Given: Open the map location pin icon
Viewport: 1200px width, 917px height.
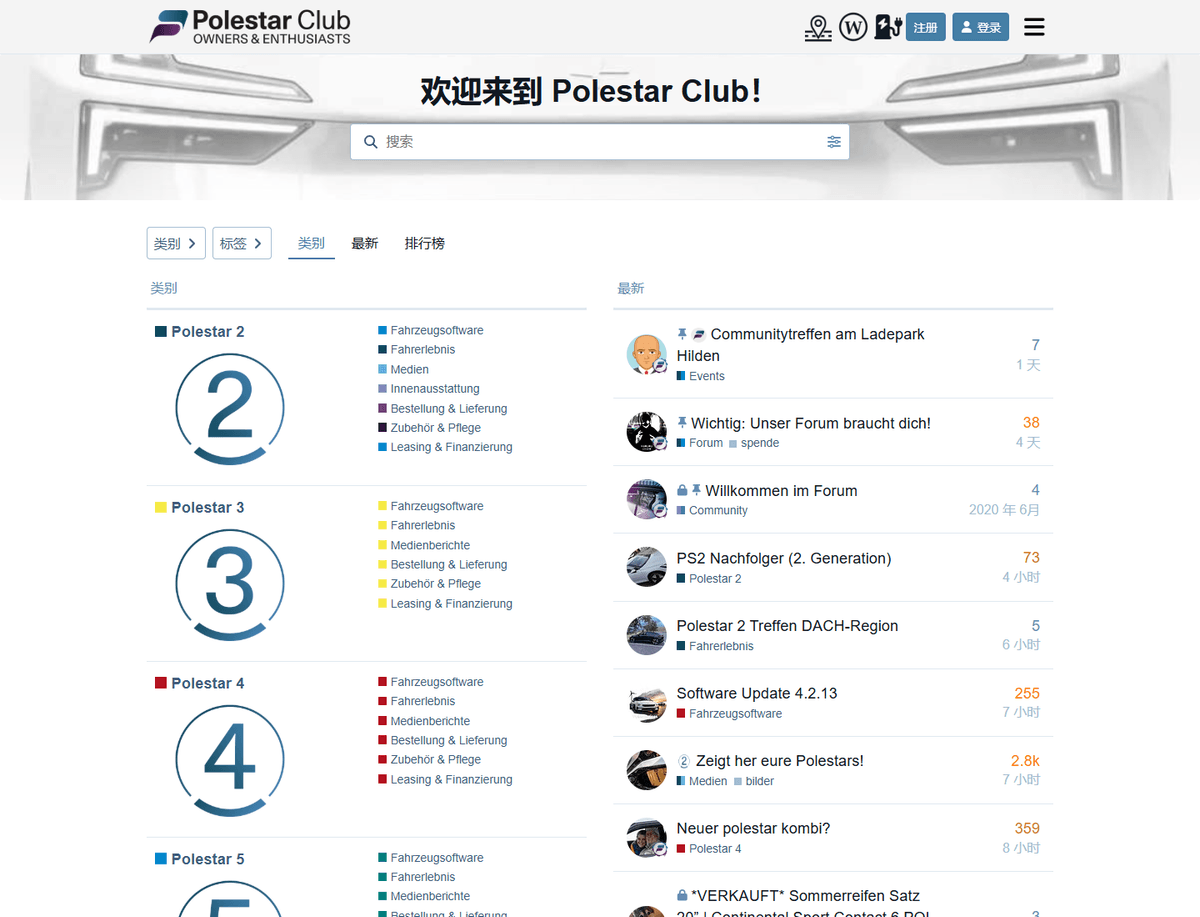Looking at the screenshot, I should 818,27.
